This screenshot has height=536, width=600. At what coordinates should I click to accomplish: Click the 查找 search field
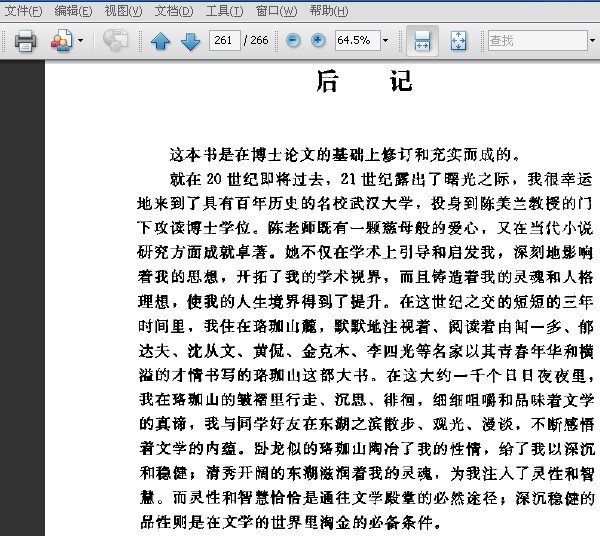tap(538, 40)
